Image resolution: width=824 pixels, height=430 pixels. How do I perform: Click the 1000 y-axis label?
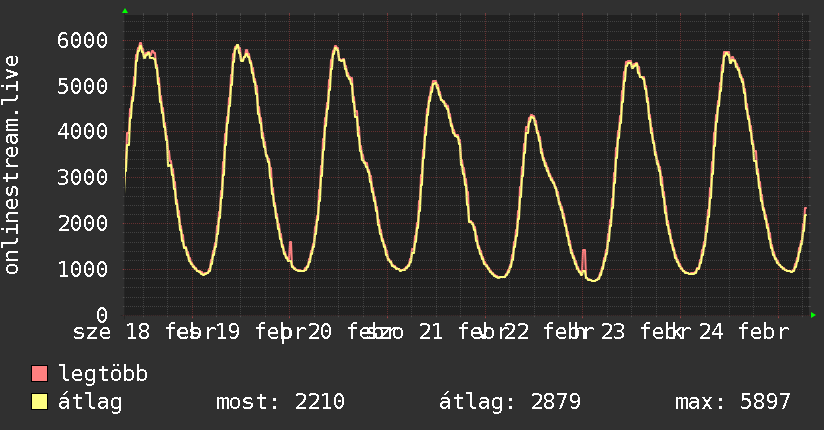(x=83, y=269)
